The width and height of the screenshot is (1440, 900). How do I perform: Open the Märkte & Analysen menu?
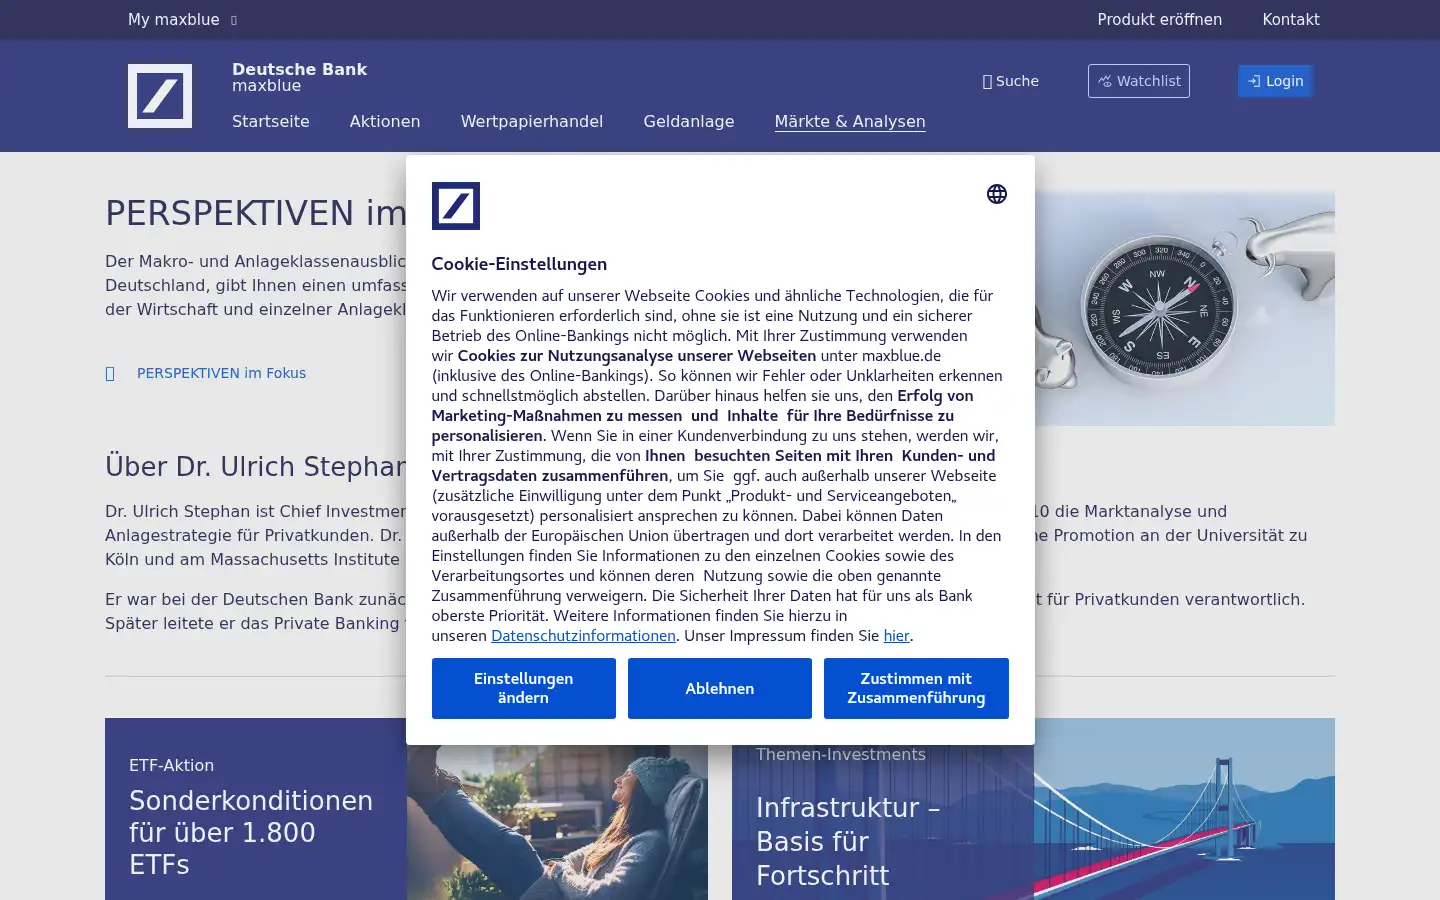tap(850, 121)
